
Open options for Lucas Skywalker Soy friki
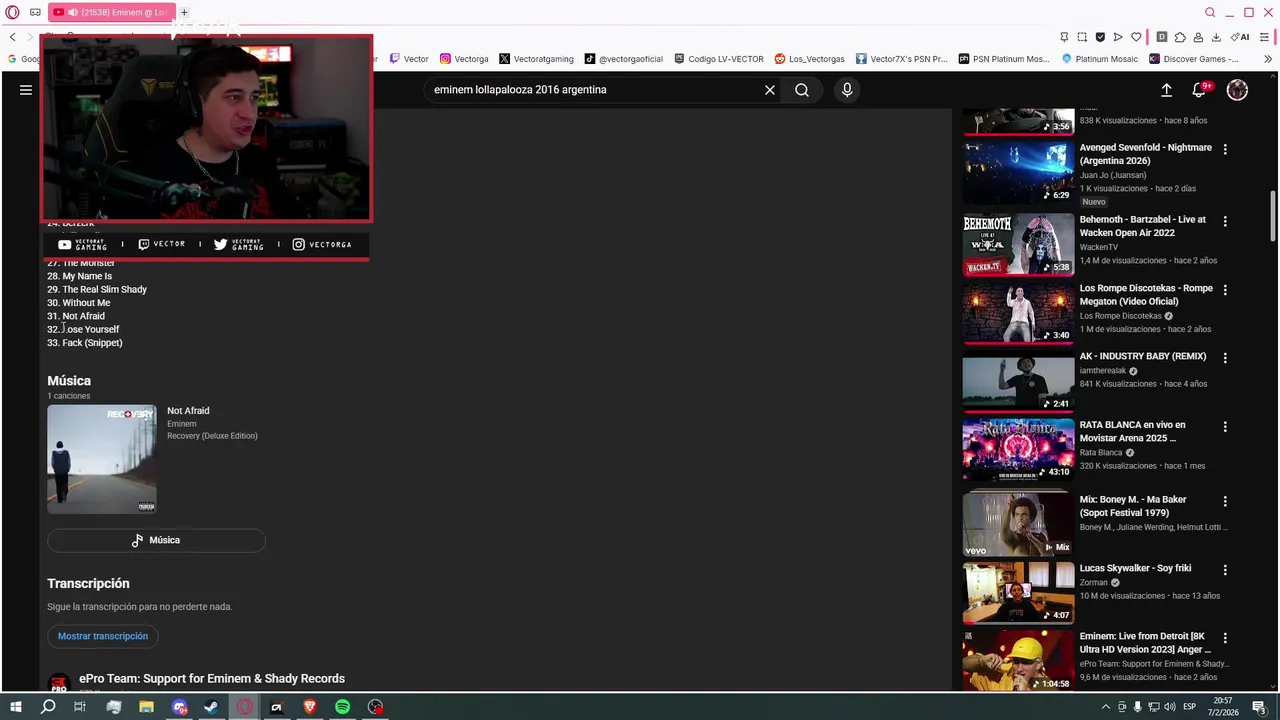pyautogui.click(x=1225, y=570)
